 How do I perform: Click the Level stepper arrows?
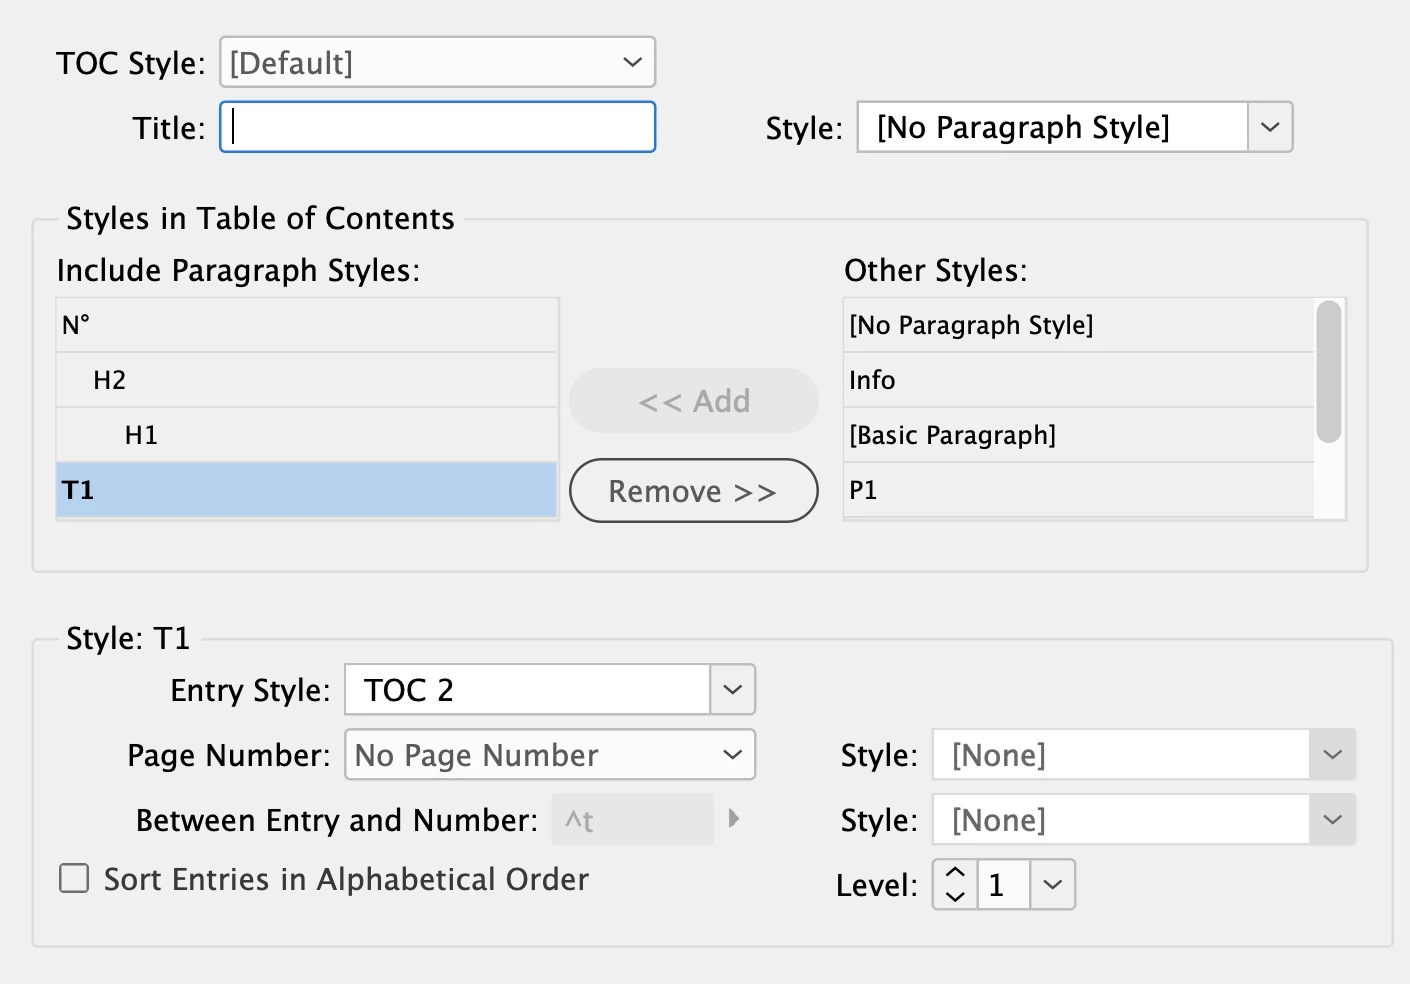[x=955, y=885]
